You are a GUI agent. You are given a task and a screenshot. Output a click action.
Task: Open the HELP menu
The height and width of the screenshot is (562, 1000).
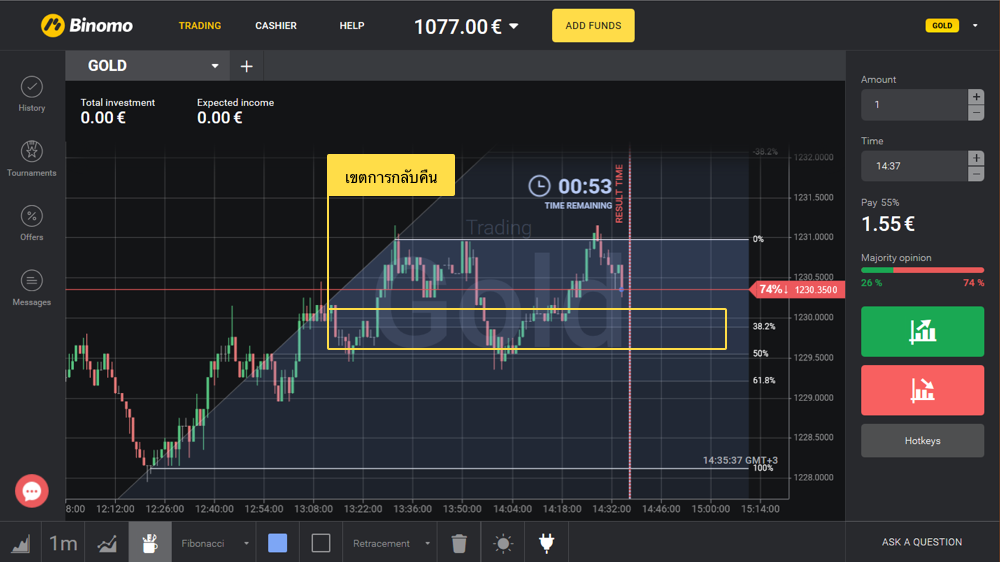click(x=352, y=26)
